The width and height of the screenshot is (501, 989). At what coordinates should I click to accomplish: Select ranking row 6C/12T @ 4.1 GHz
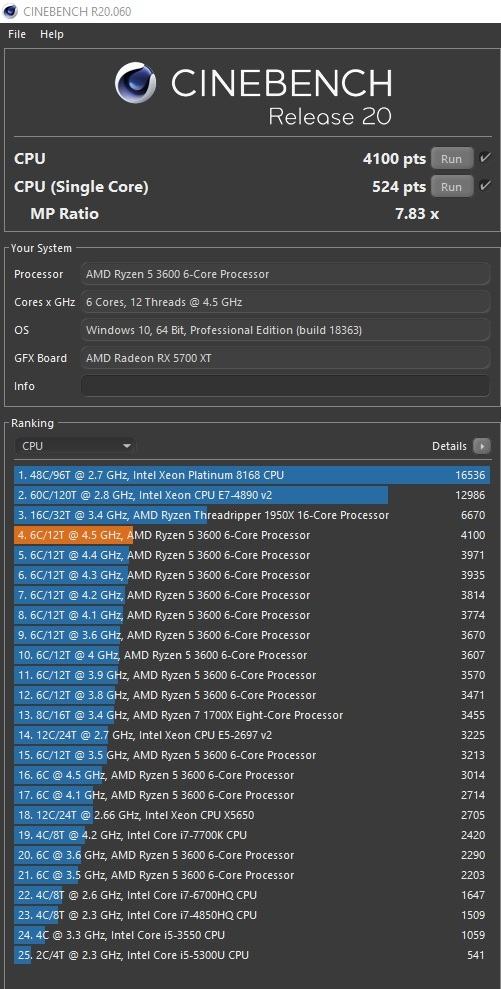point(252,615)
